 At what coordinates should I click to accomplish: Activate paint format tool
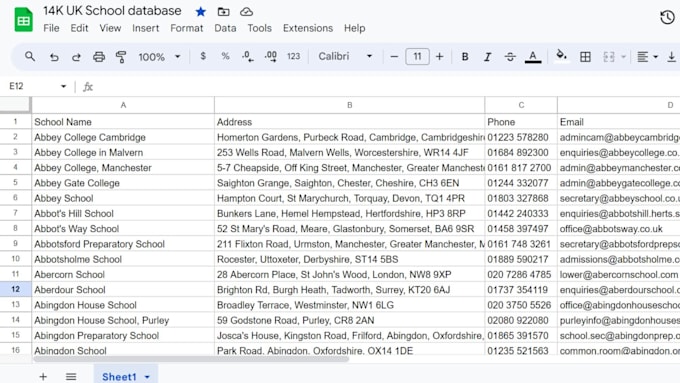tap(121, 57)
